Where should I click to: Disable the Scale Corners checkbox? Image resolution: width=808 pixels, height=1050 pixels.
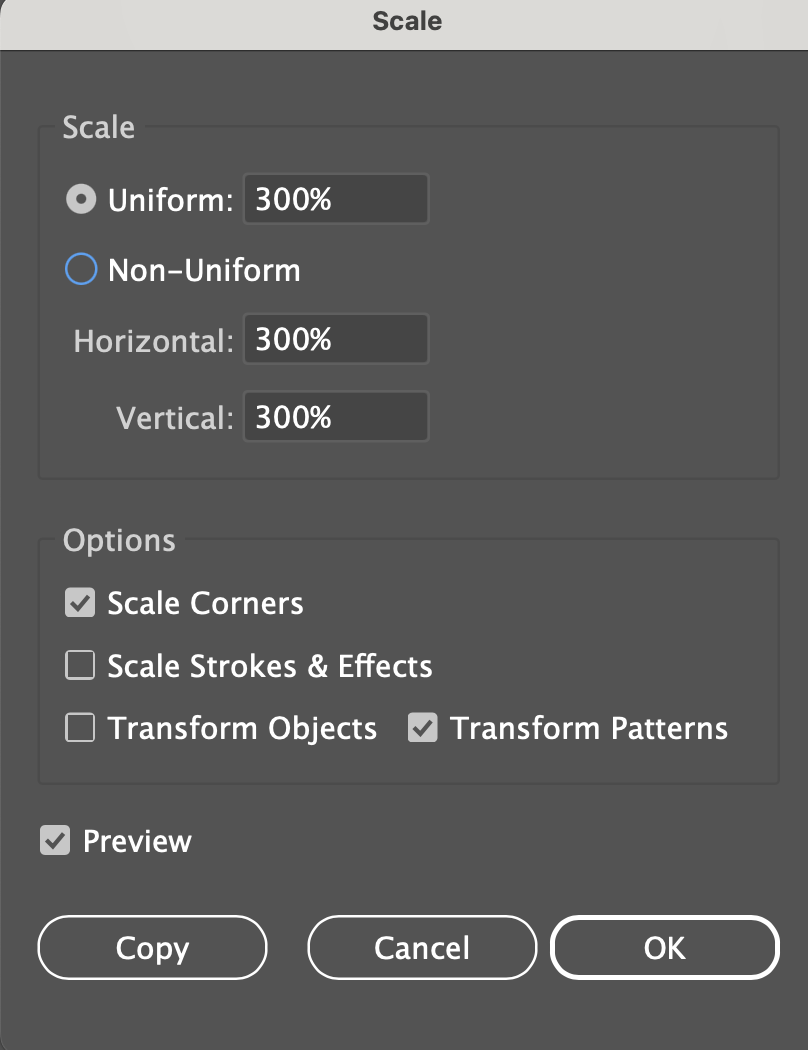click(79, 603)
